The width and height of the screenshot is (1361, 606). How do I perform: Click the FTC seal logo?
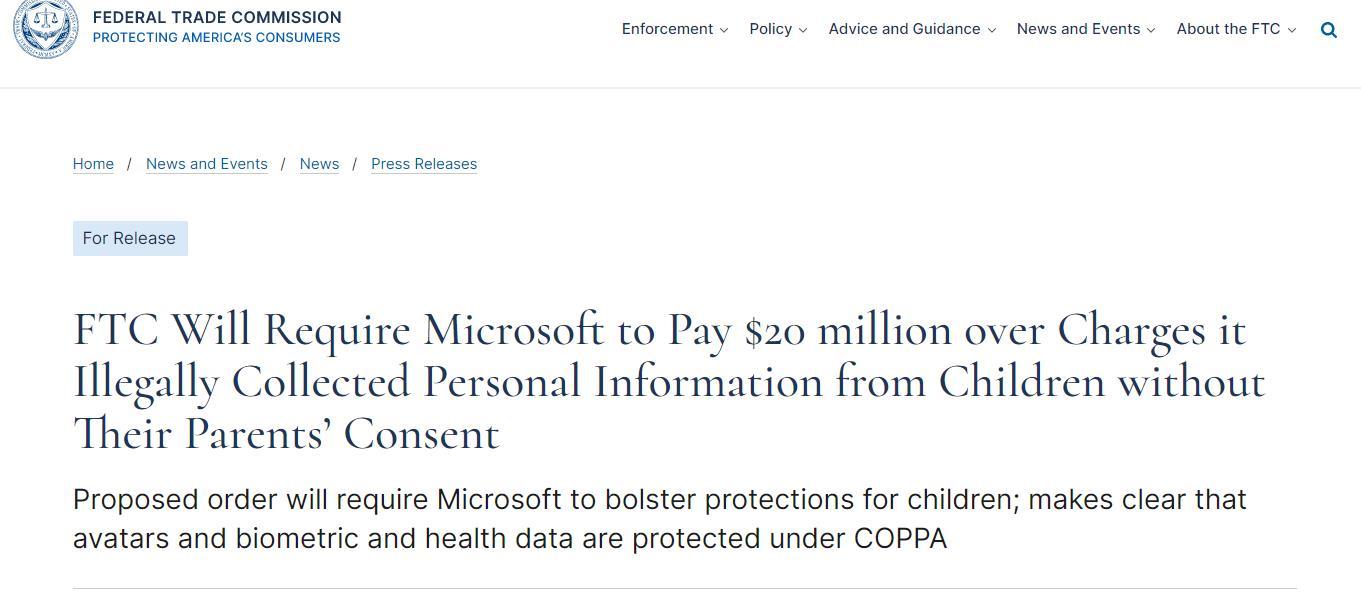coord(45,27)
